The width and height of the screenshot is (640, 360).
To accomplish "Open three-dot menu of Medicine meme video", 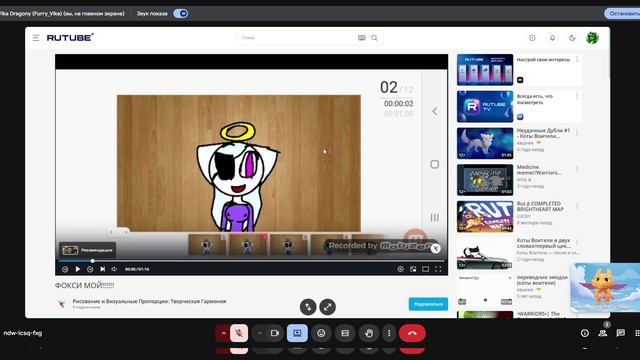I will (x=577, y=169).
